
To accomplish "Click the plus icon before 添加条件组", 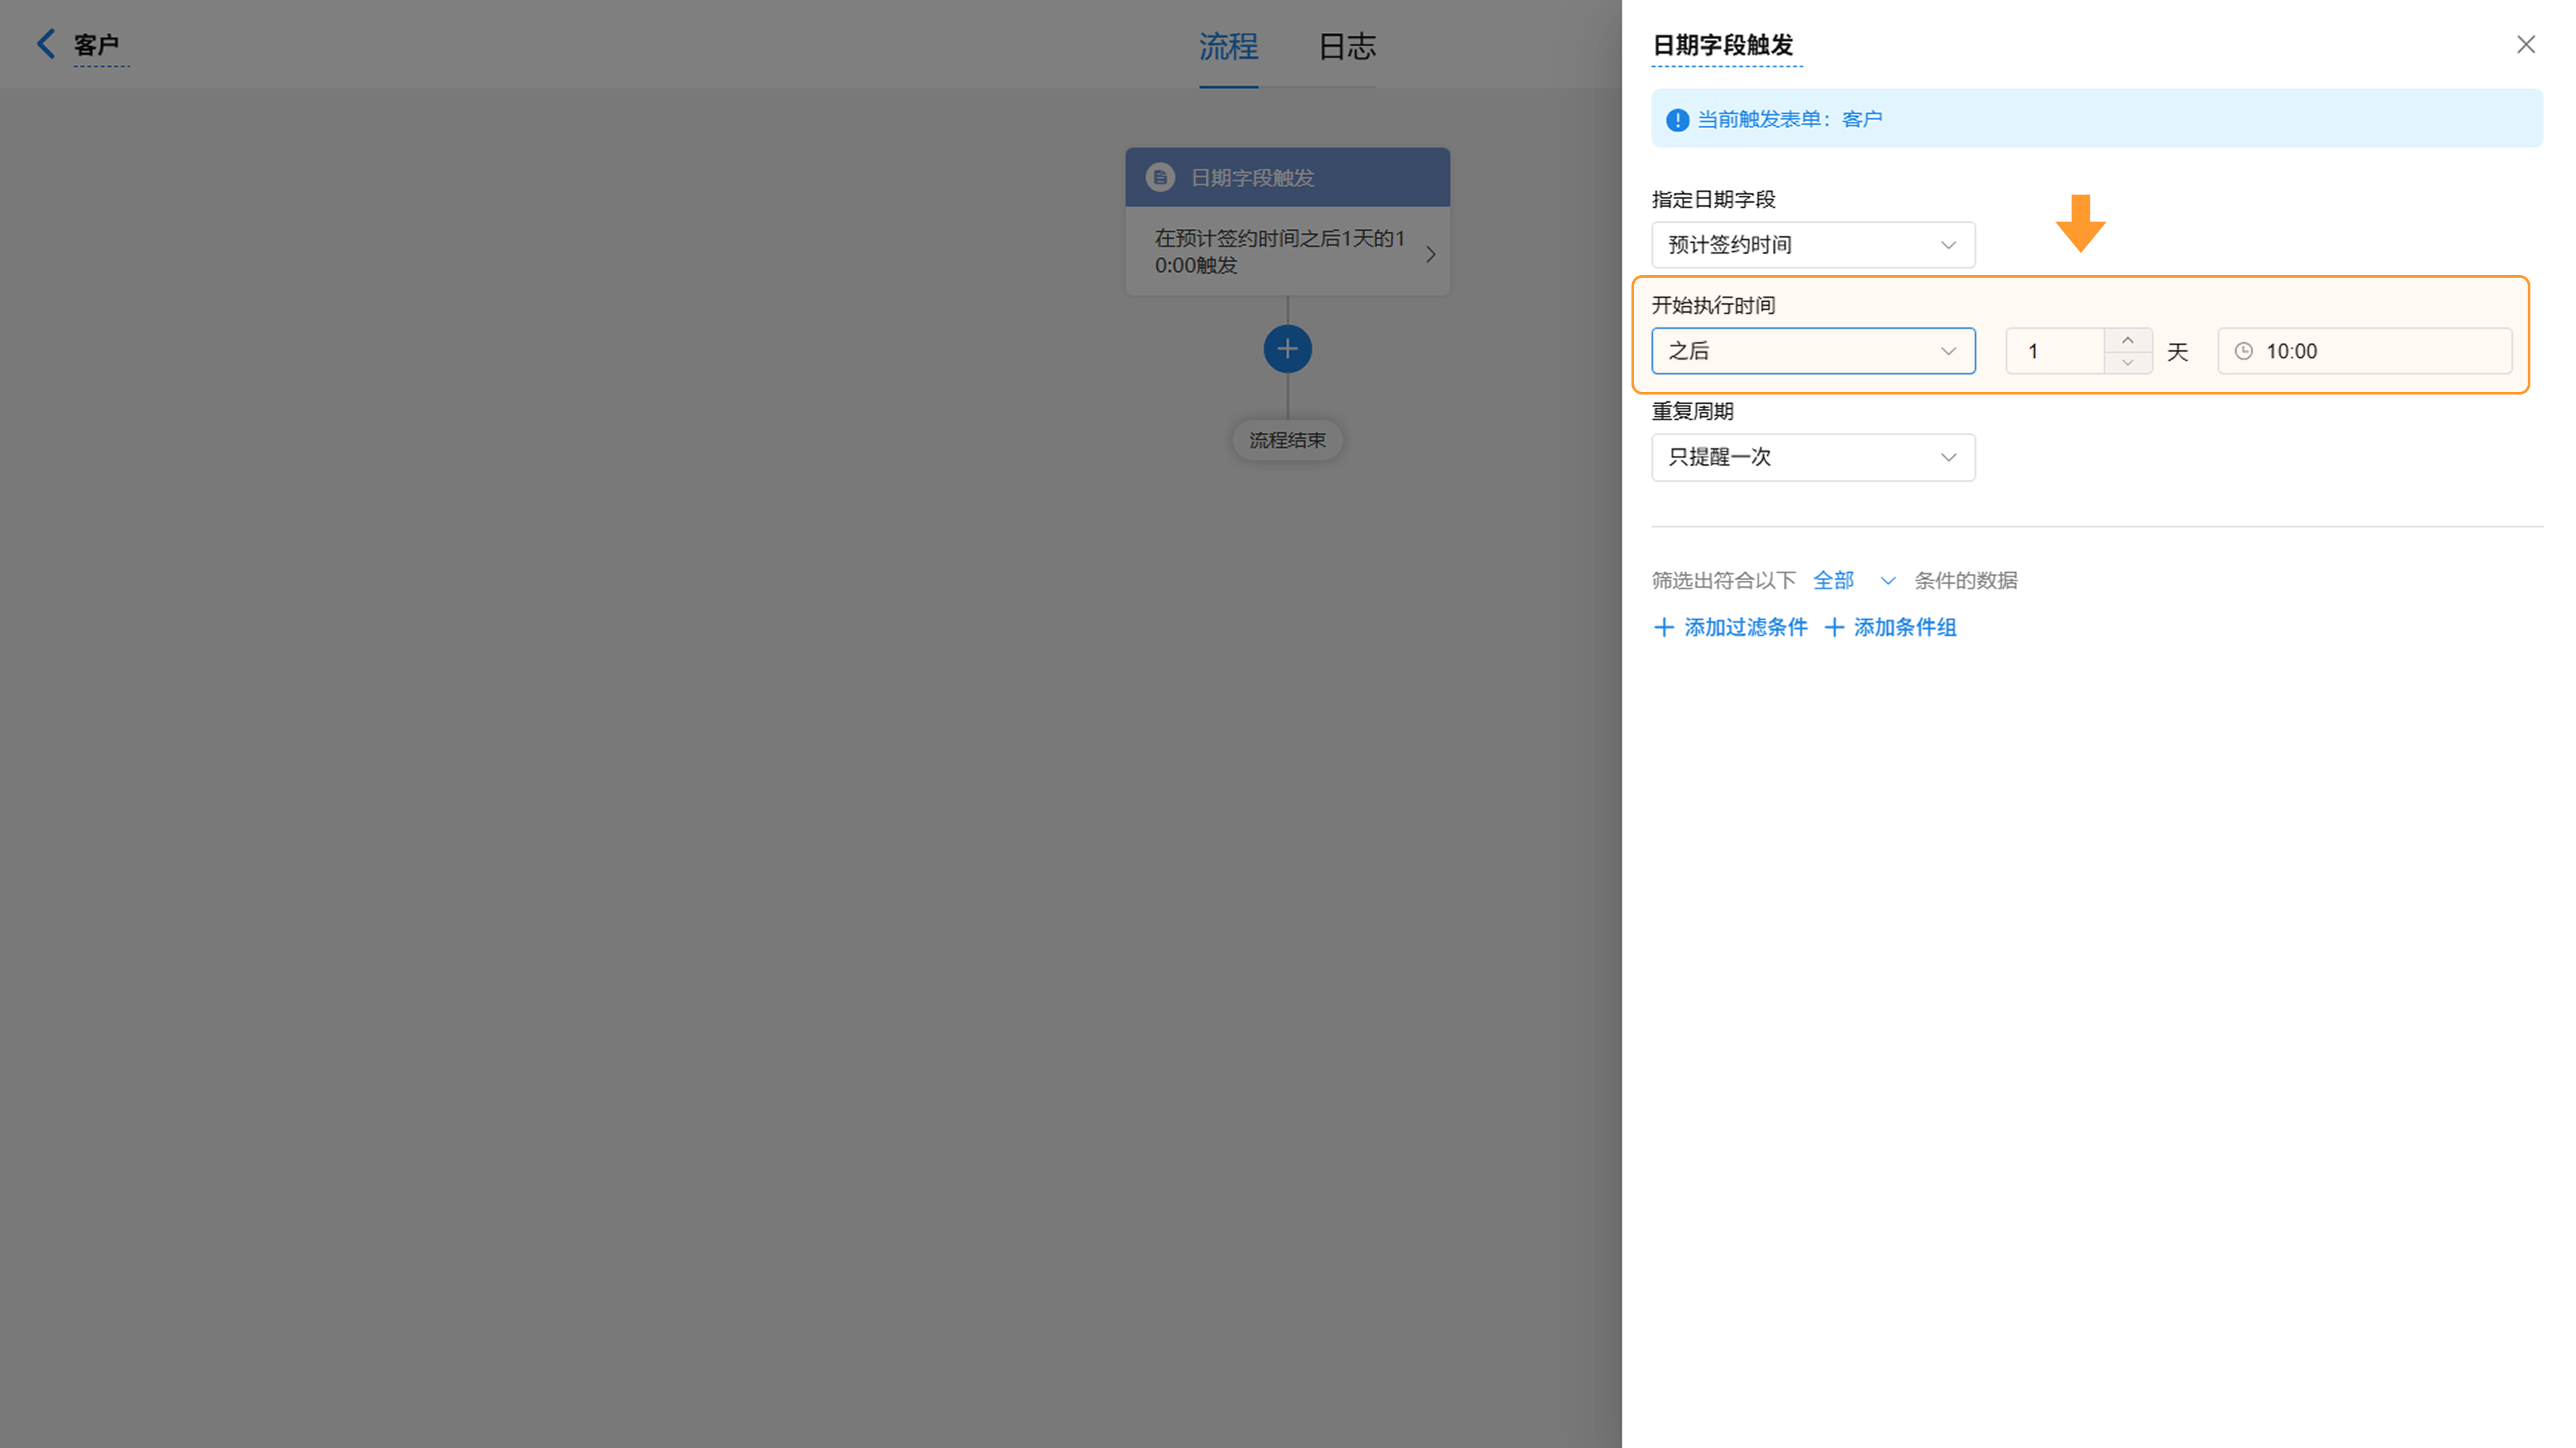I will [1834, 627].
